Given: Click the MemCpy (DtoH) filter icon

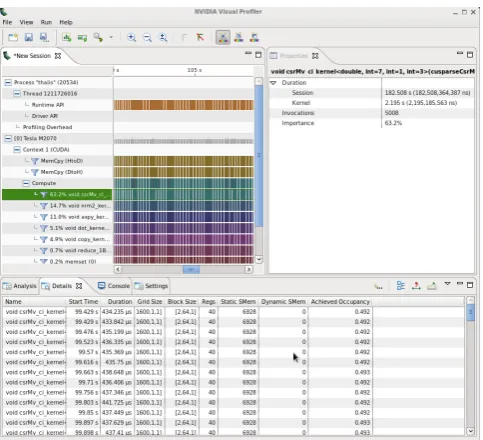Looking at the screenshot, I should (x=35, y=172).
